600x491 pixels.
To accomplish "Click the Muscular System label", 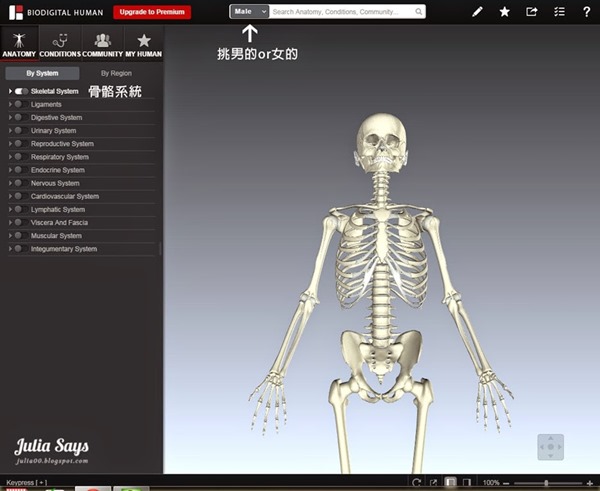I will tap(56, 236).
